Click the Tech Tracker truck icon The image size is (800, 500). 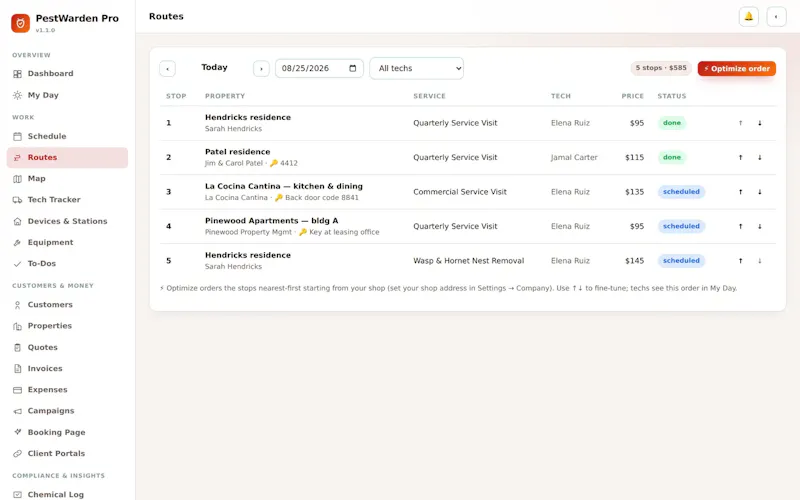click(x=17, y=200)
